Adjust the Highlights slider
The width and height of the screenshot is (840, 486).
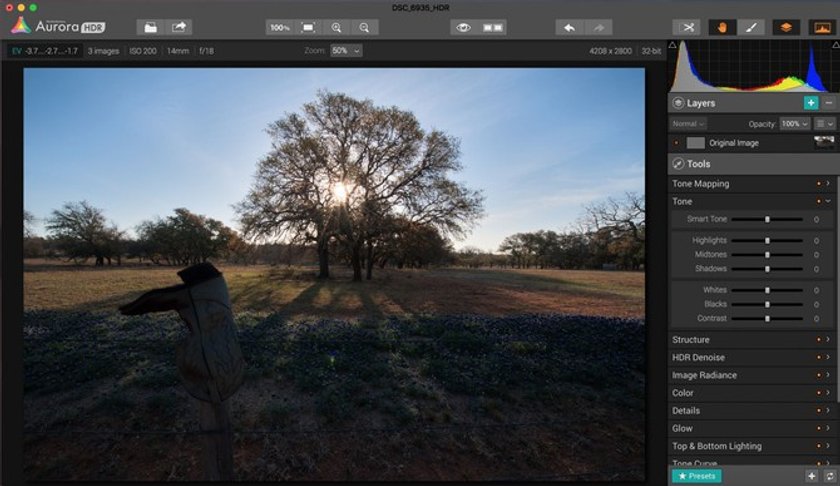pyautogui.click(x=767, y=241)
